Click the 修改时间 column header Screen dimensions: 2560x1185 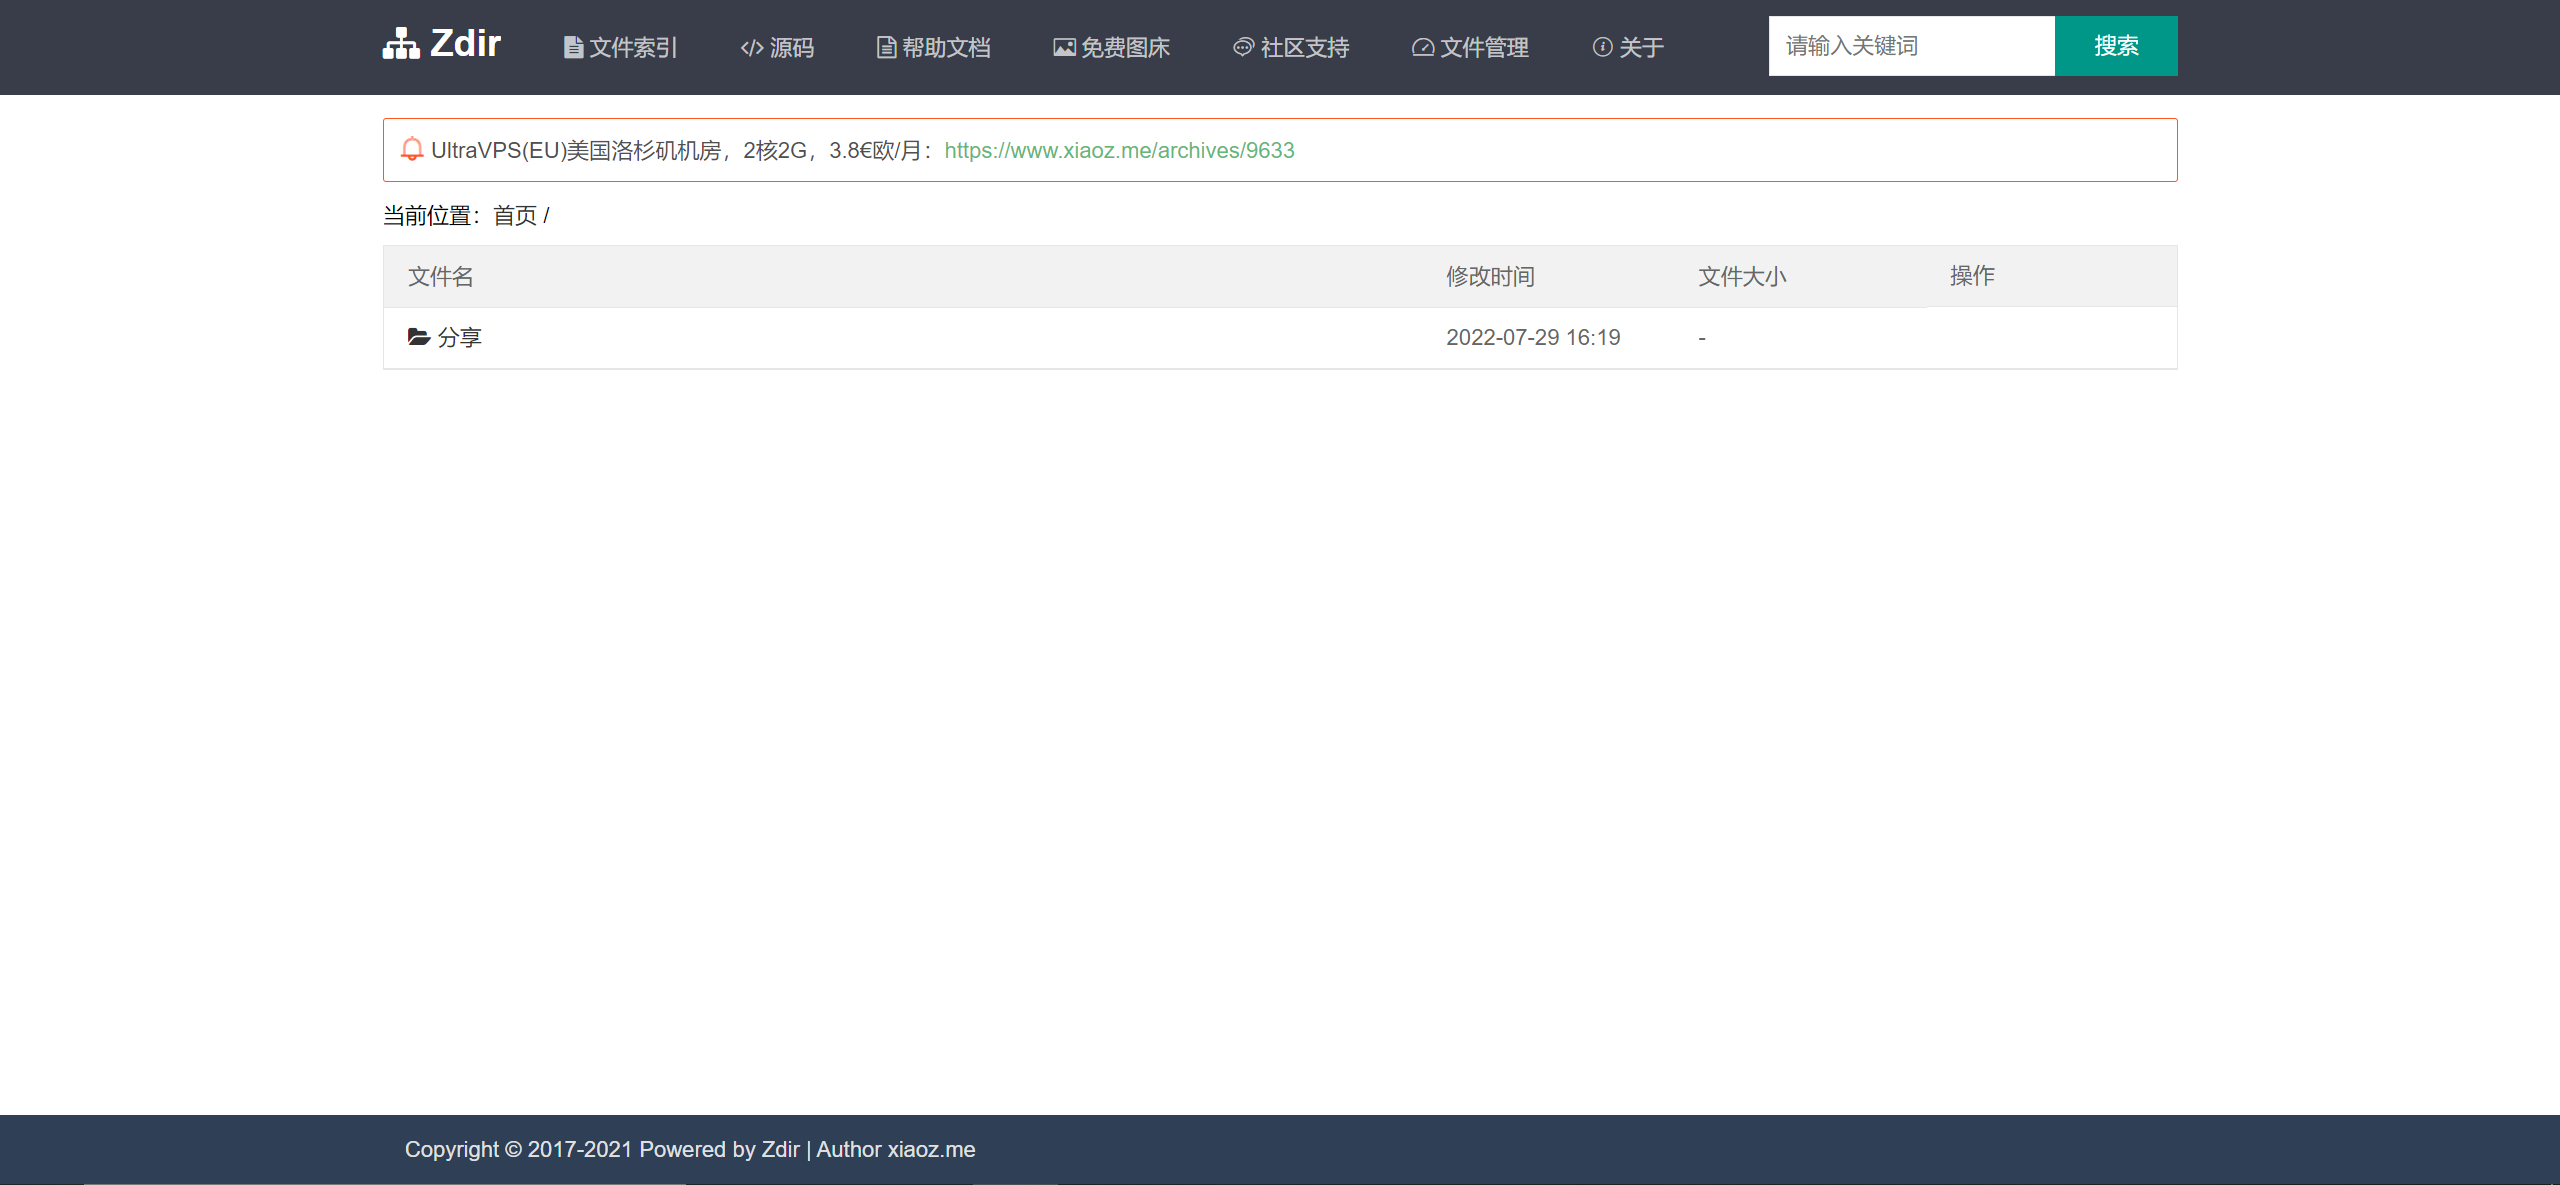click(1490, 277)
